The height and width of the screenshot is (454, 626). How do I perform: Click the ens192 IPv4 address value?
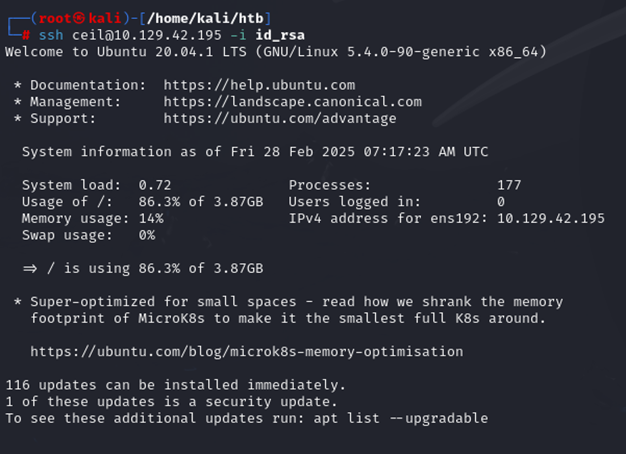(x=550, y=218)
